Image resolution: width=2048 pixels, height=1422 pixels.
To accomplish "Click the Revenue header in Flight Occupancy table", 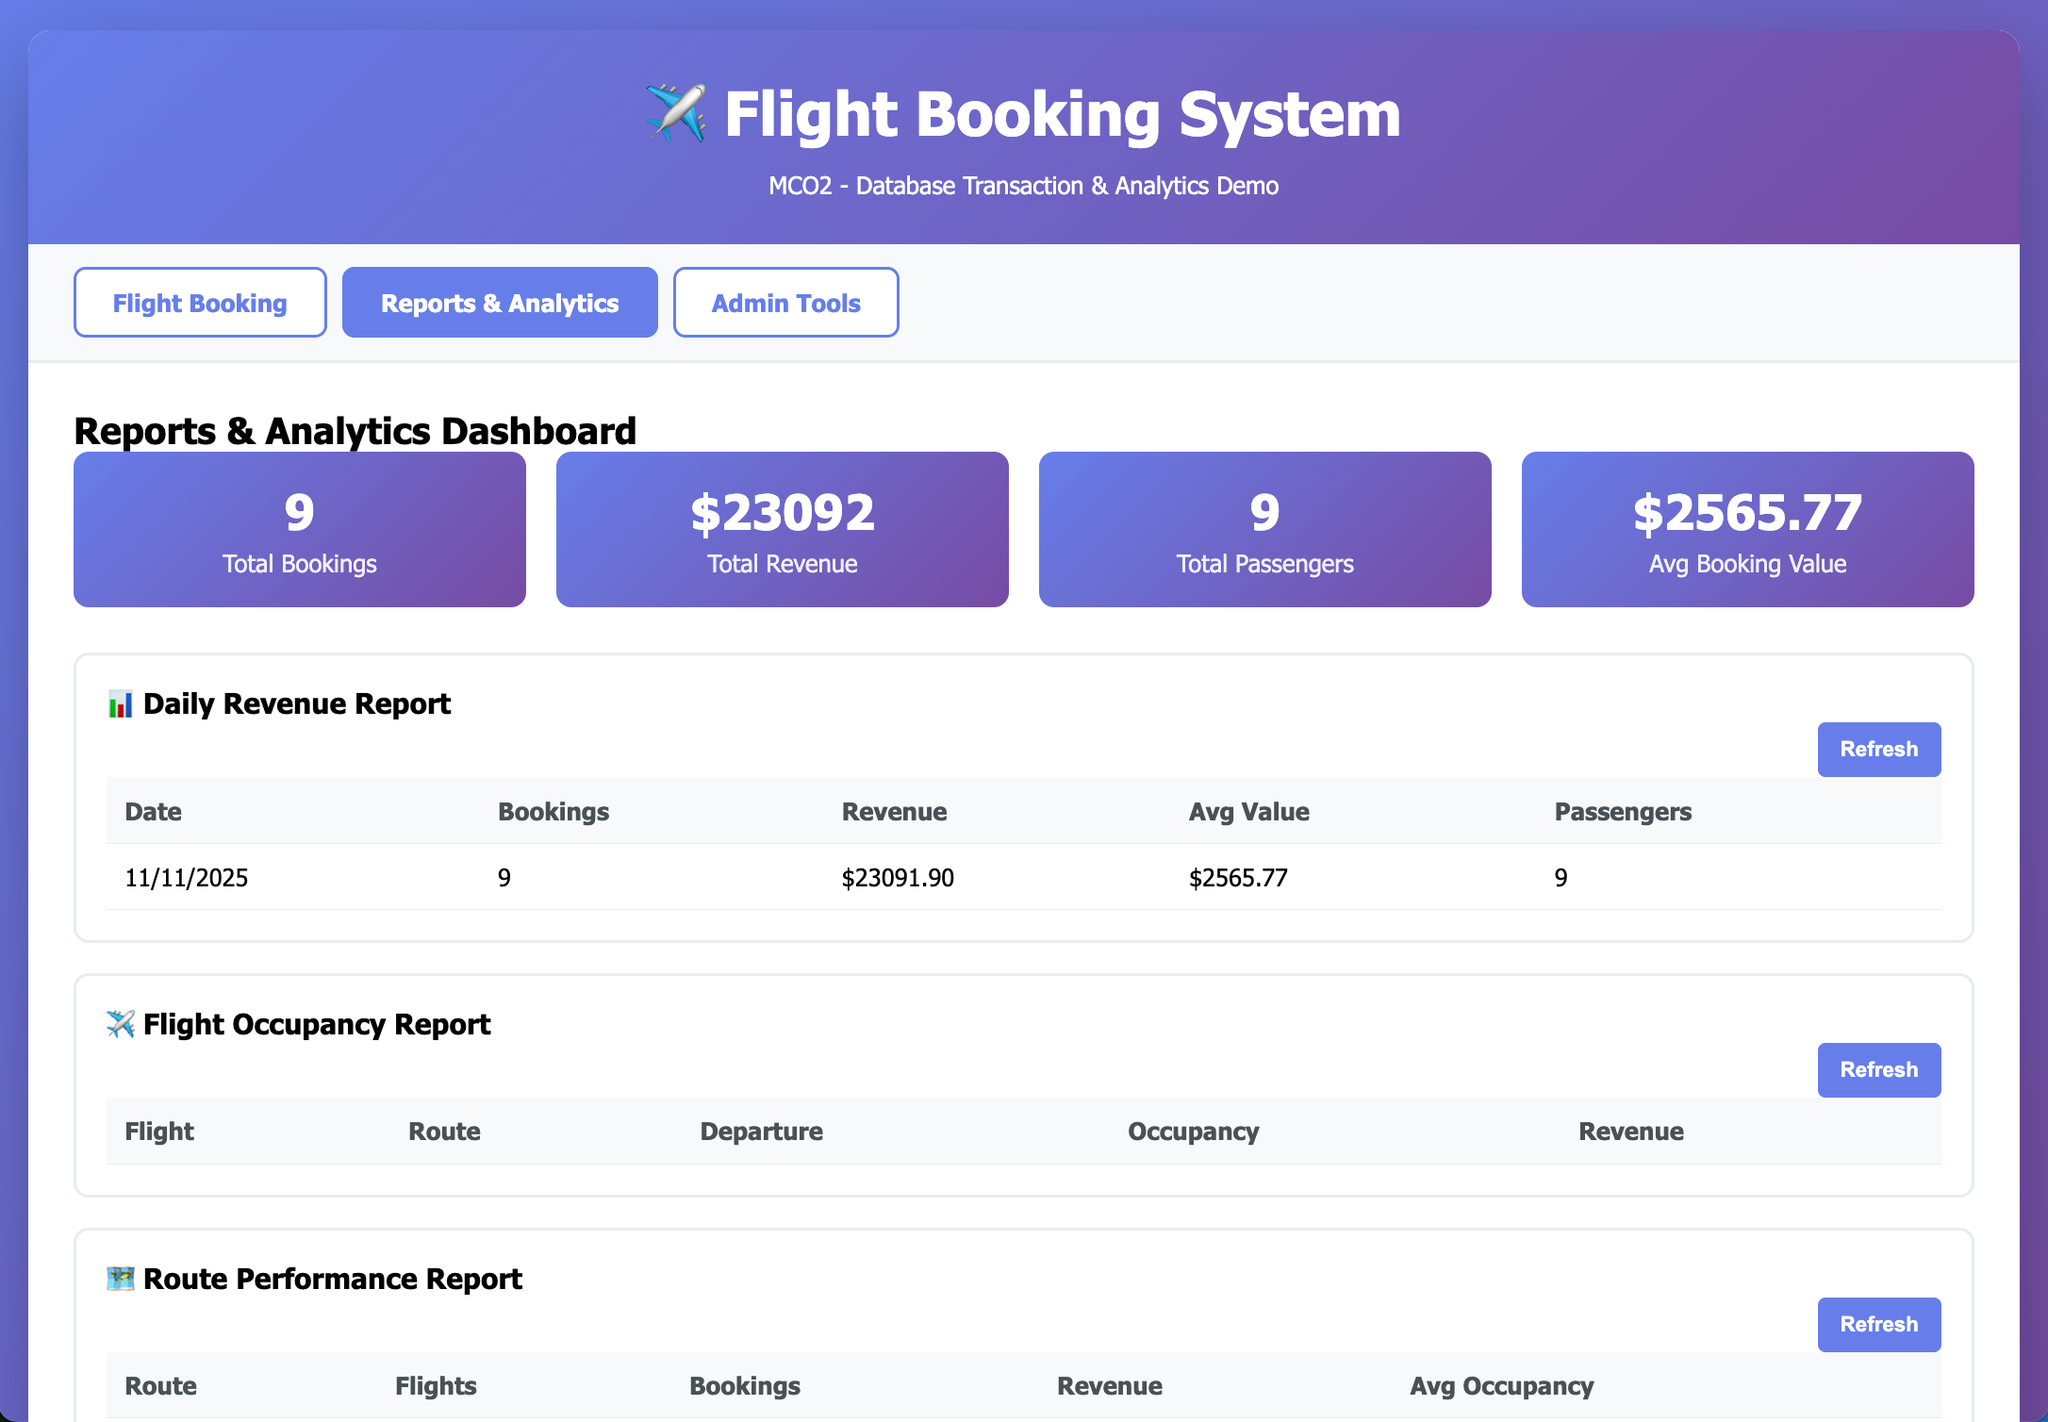I will (1631, 1131).
